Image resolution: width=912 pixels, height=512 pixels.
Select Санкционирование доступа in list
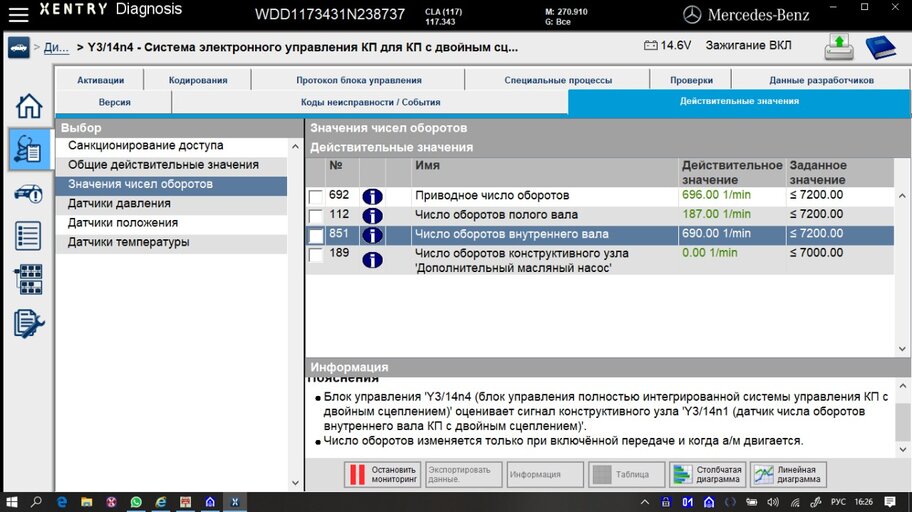click(171, 146)
